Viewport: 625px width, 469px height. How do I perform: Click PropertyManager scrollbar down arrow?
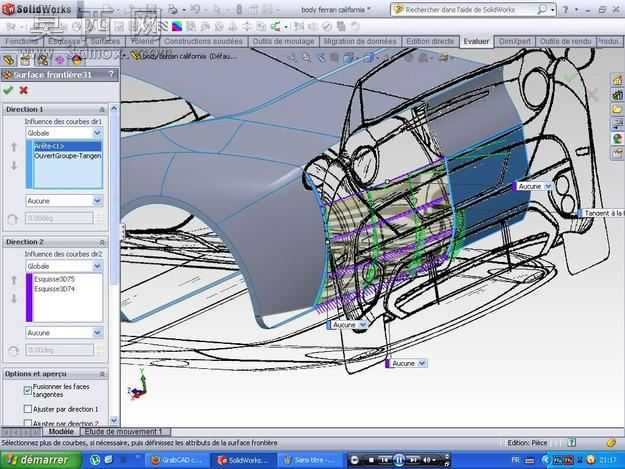[114, 420]
